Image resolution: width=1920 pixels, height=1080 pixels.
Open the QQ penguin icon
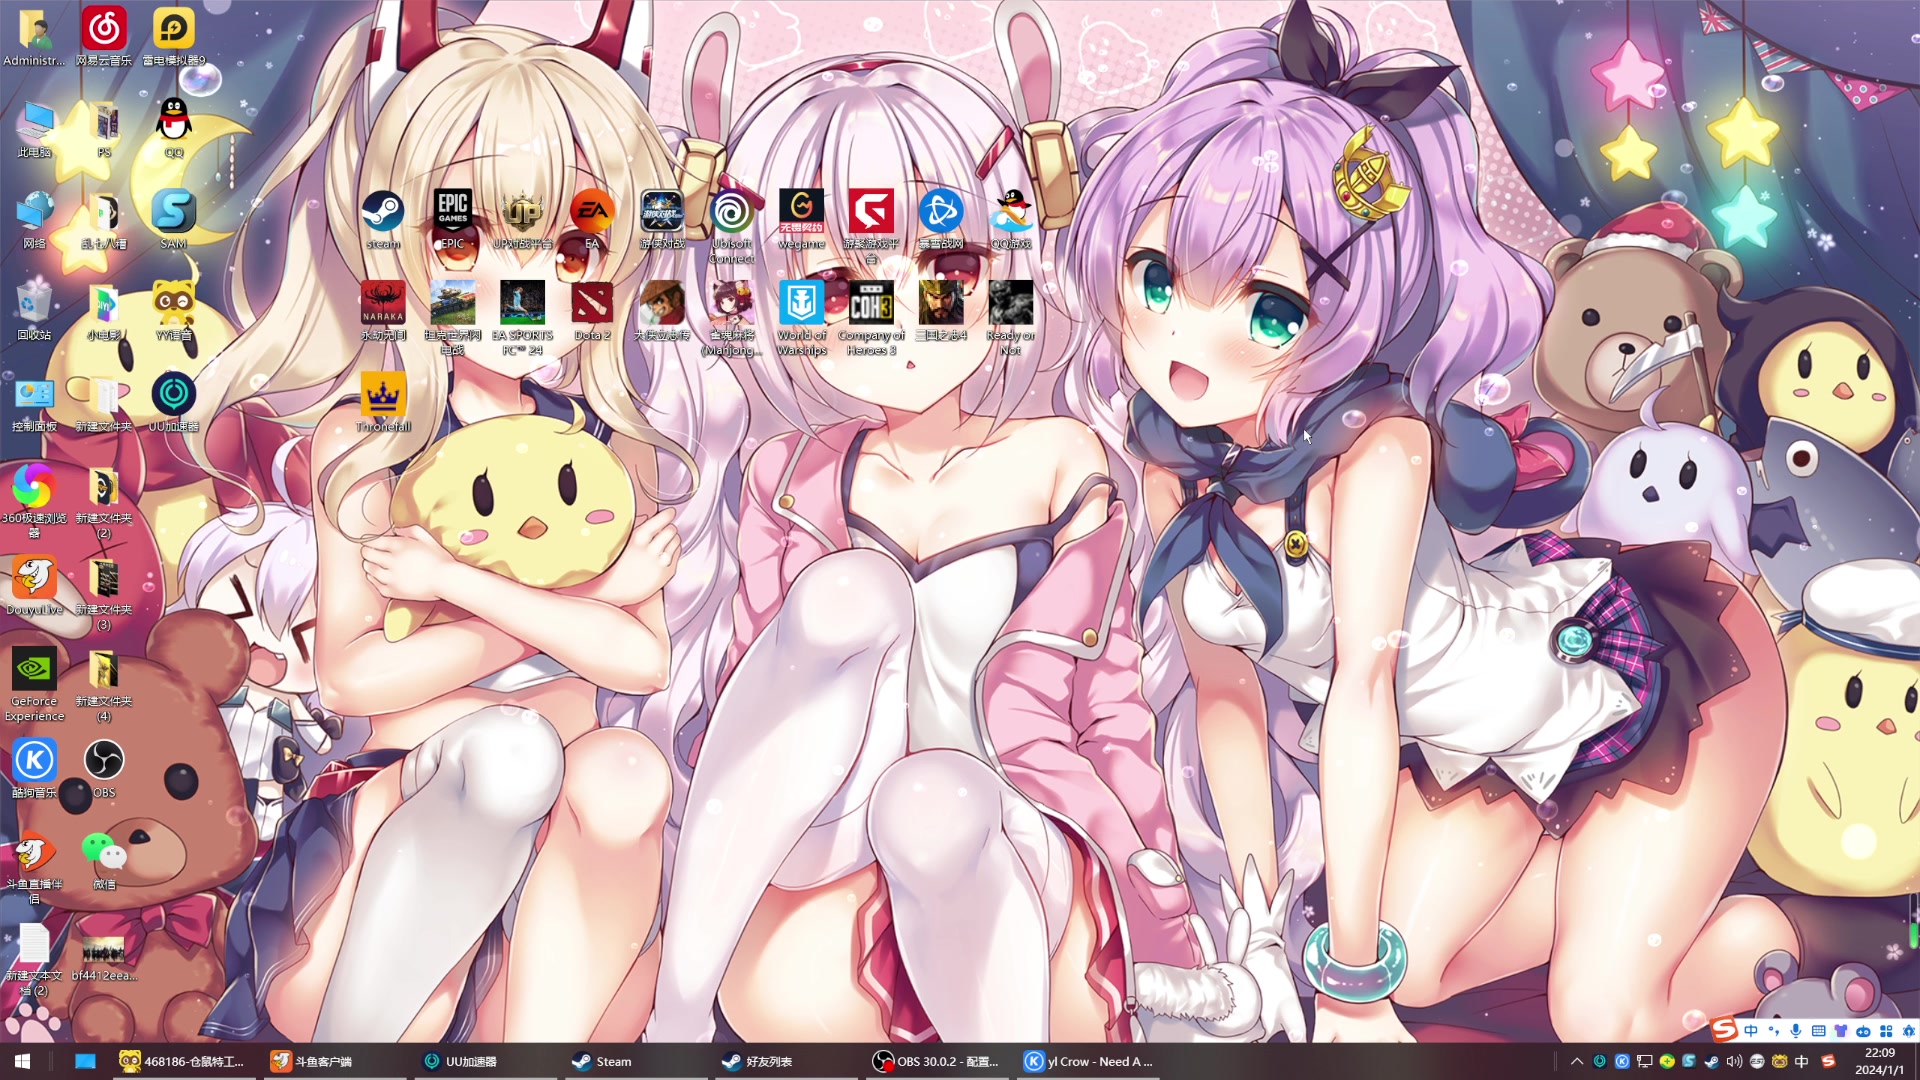click(174, 121)
